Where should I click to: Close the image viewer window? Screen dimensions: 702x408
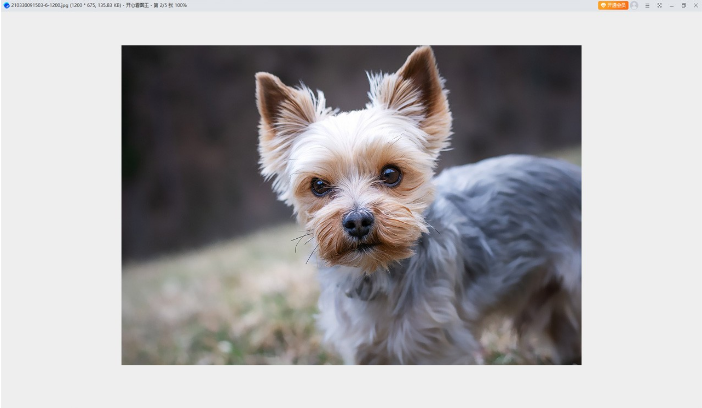click(696, 5)
